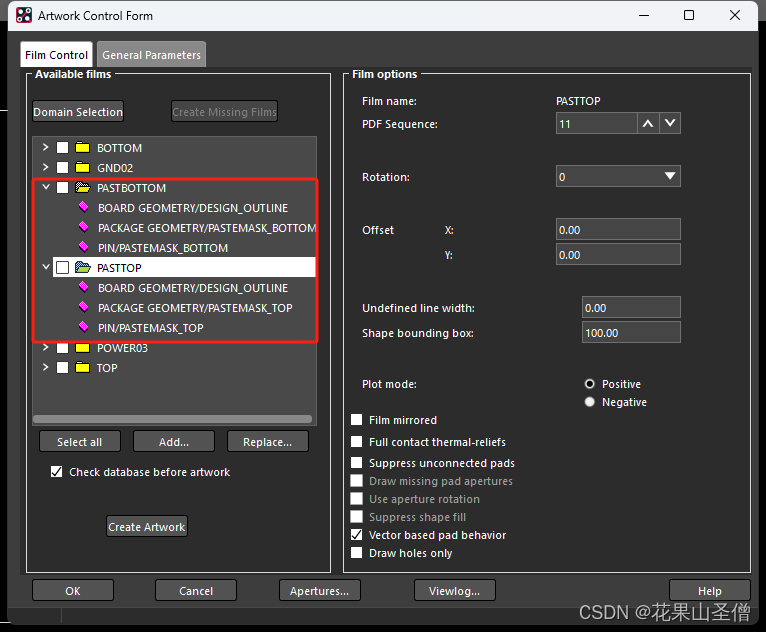Expand the TOP film node
The width and height of the screenshot is (766, 632).
[x=45, y=367]
